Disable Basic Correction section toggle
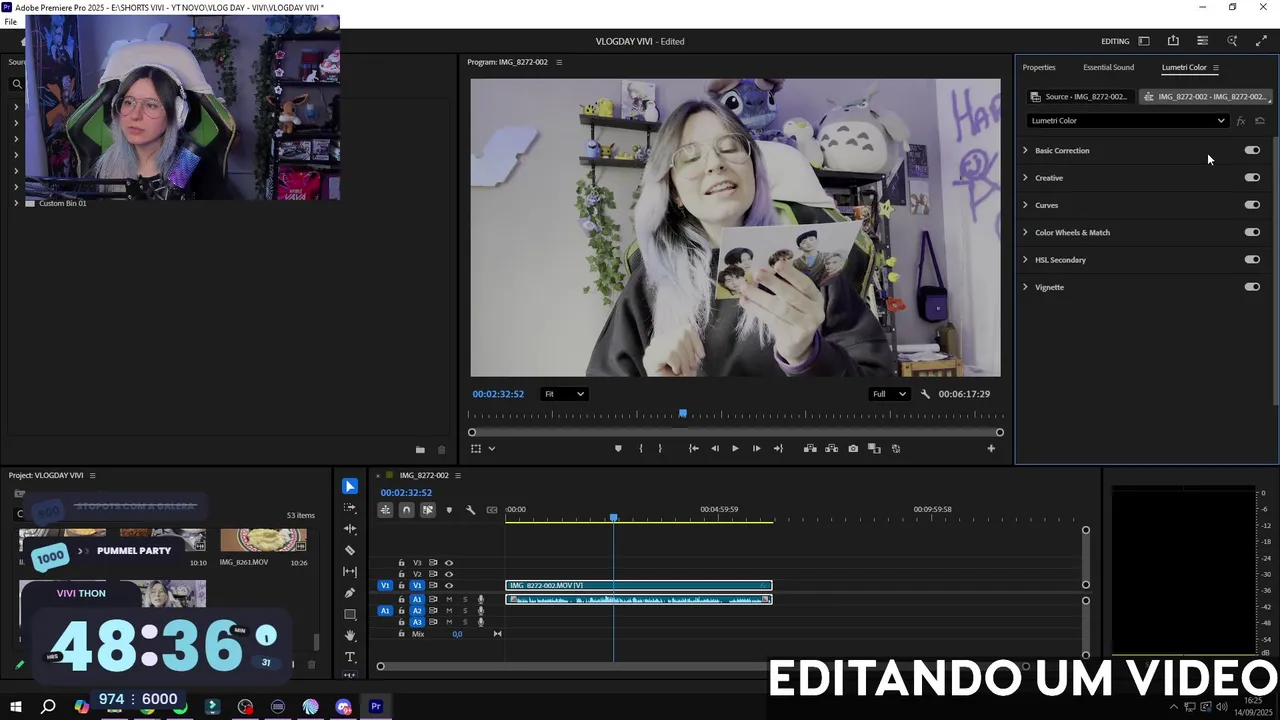Image resolution: width=1280 pixels, height=720 pixels. [x=1252, y=150]
